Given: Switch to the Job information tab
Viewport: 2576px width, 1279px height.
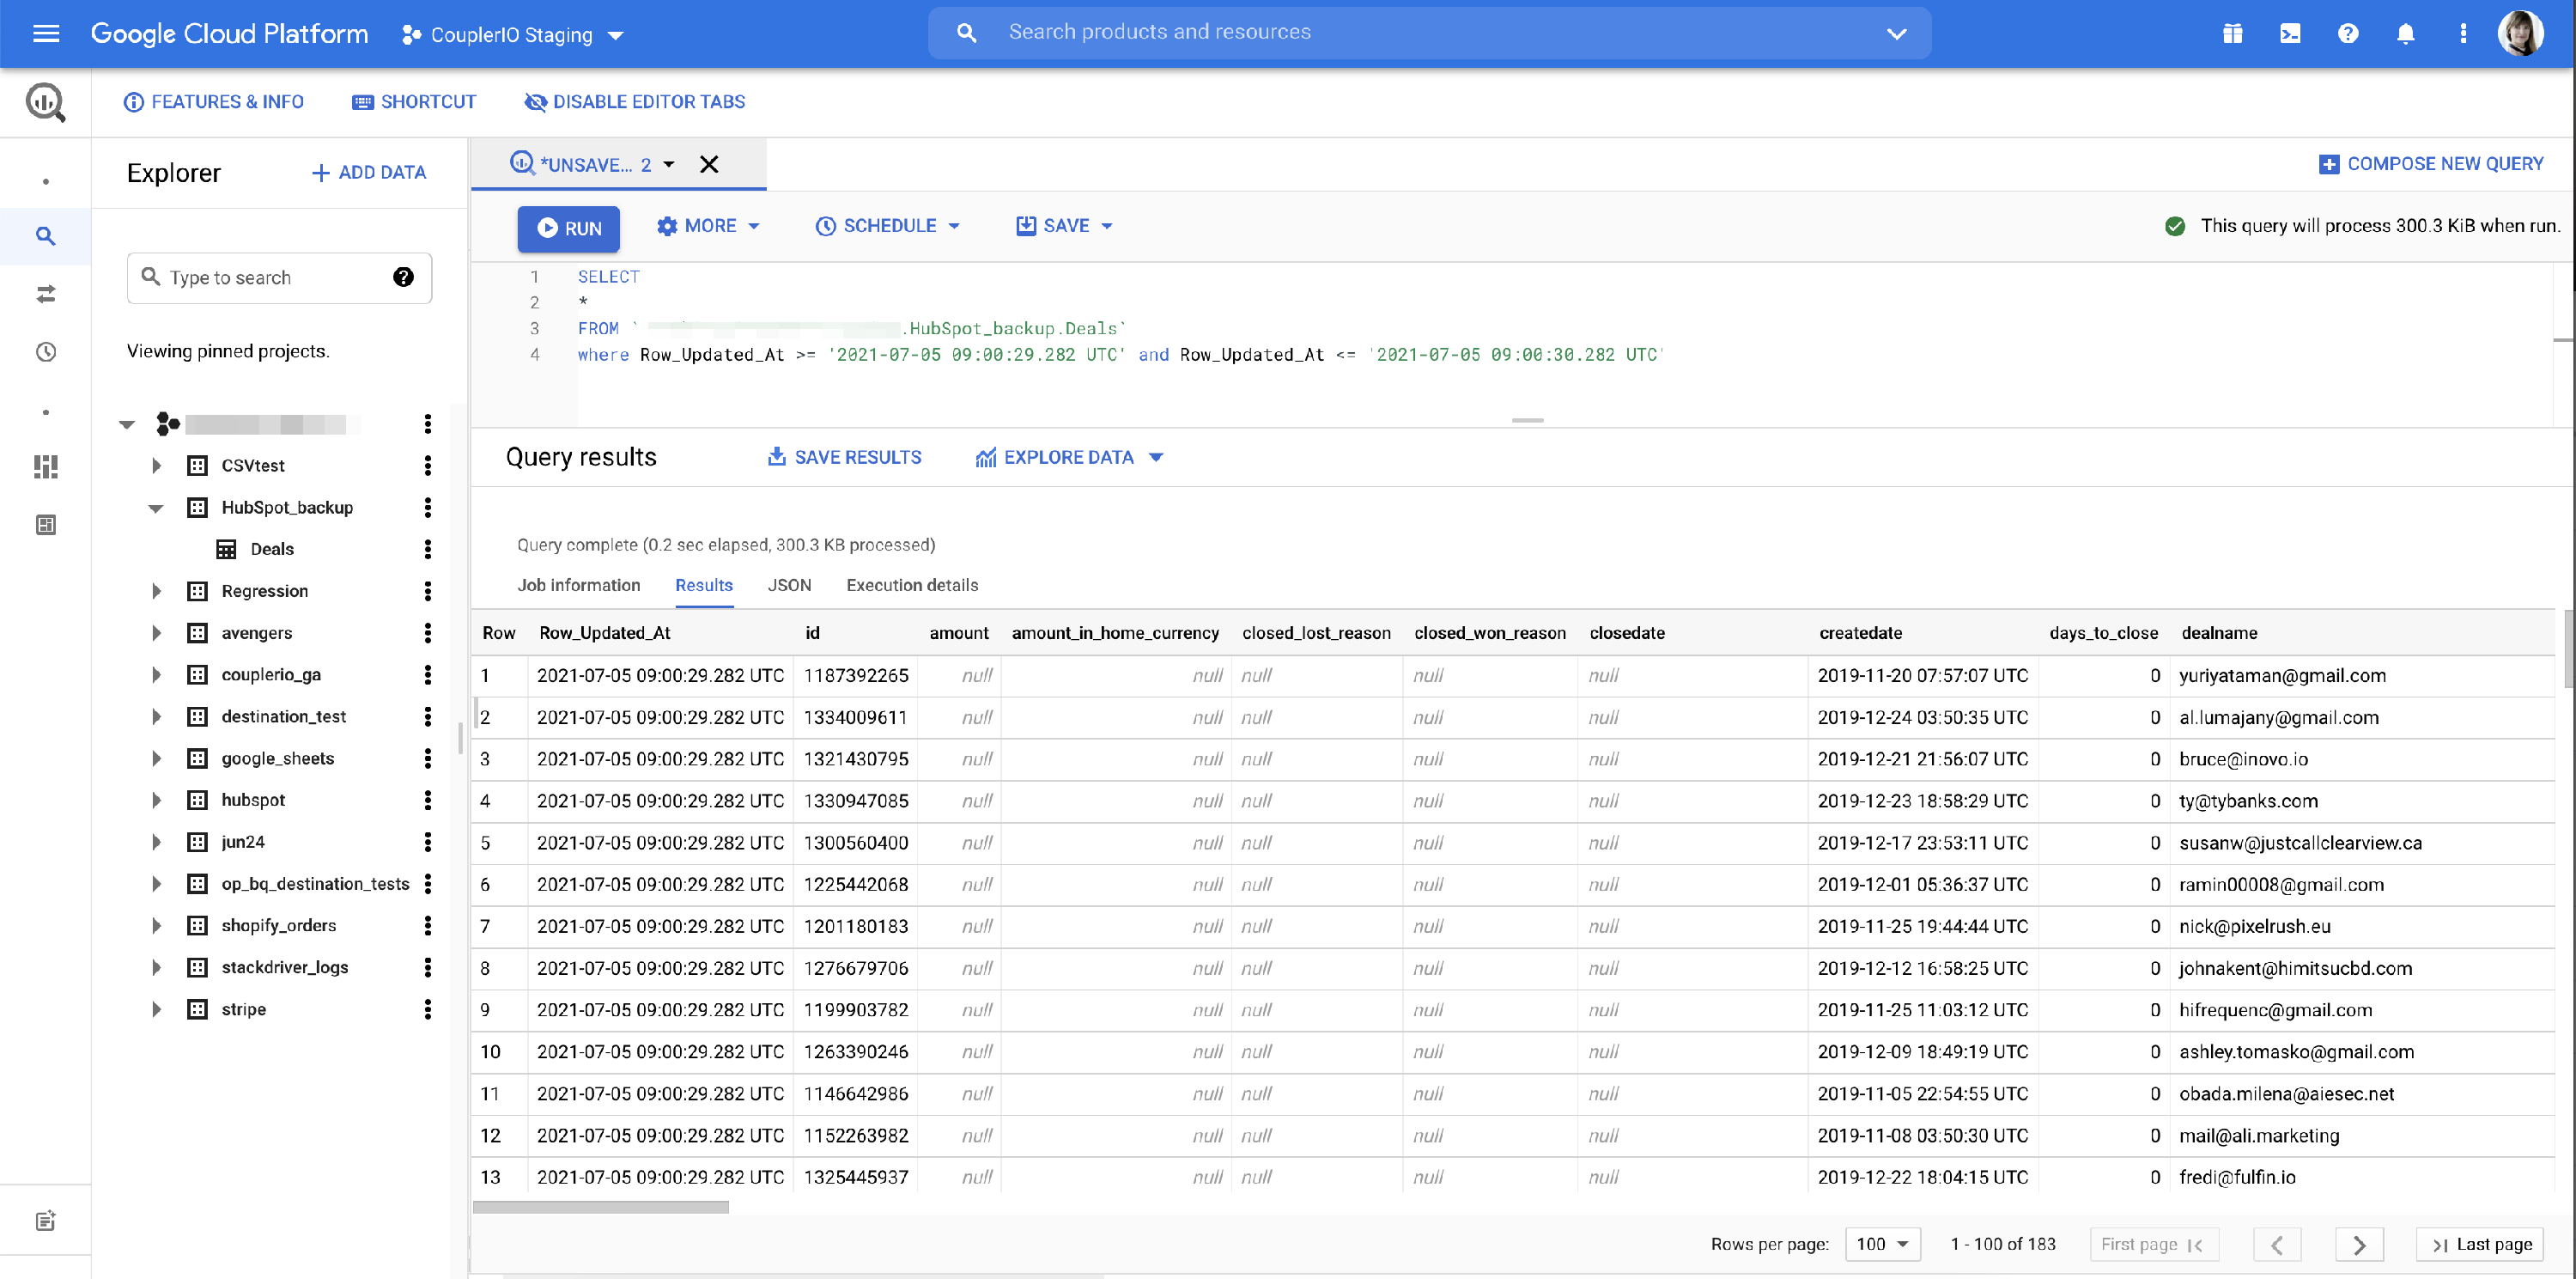Looking at the screenshot, I should click(579, 586).
